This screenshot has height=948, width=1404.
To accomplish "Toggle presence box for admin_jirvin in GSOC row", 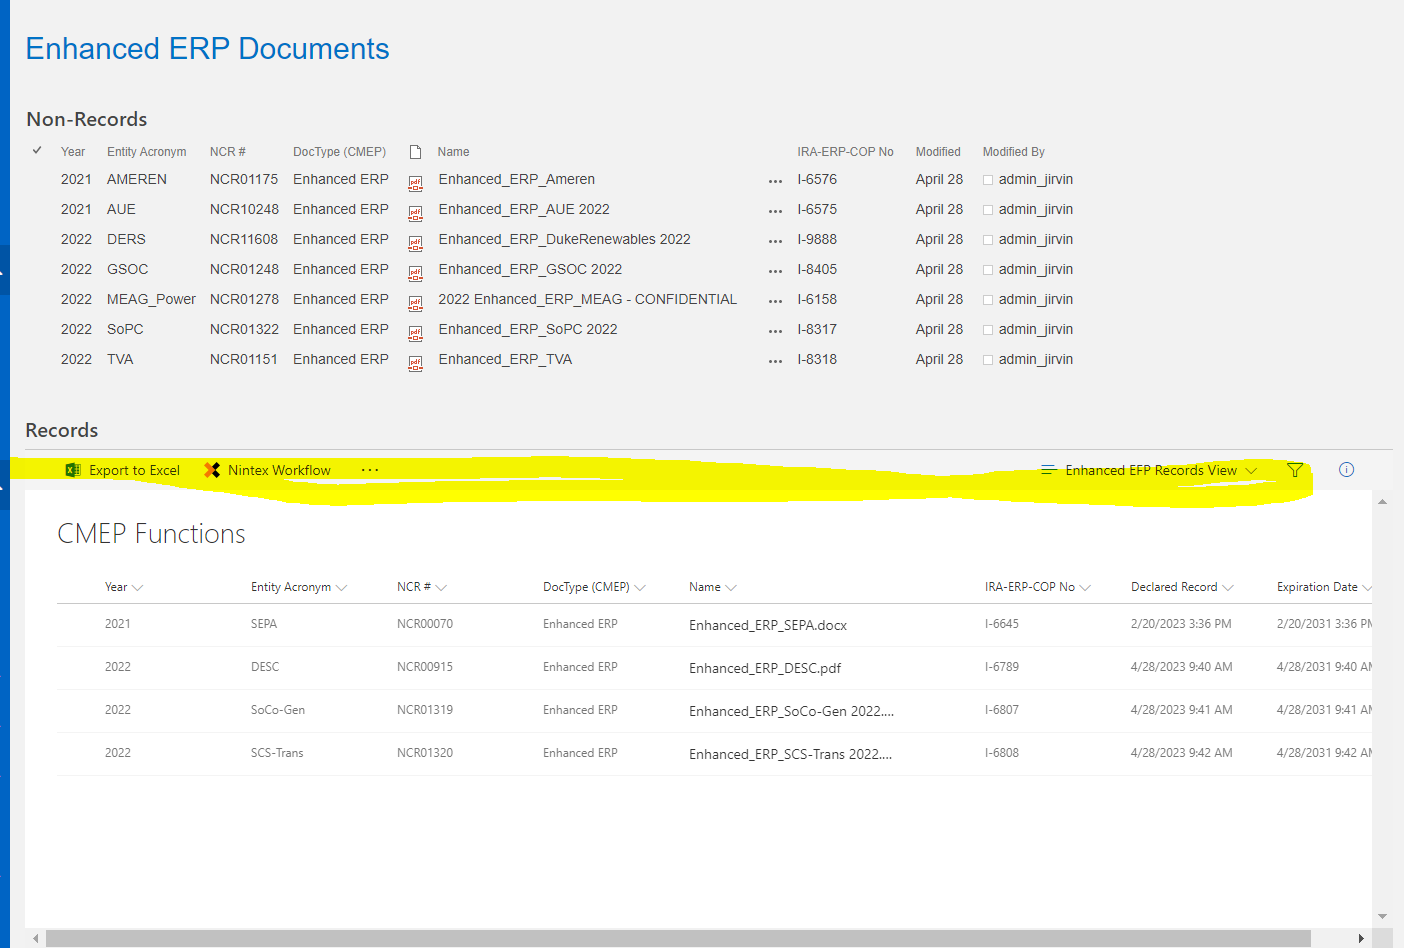I will click(988, 270).
